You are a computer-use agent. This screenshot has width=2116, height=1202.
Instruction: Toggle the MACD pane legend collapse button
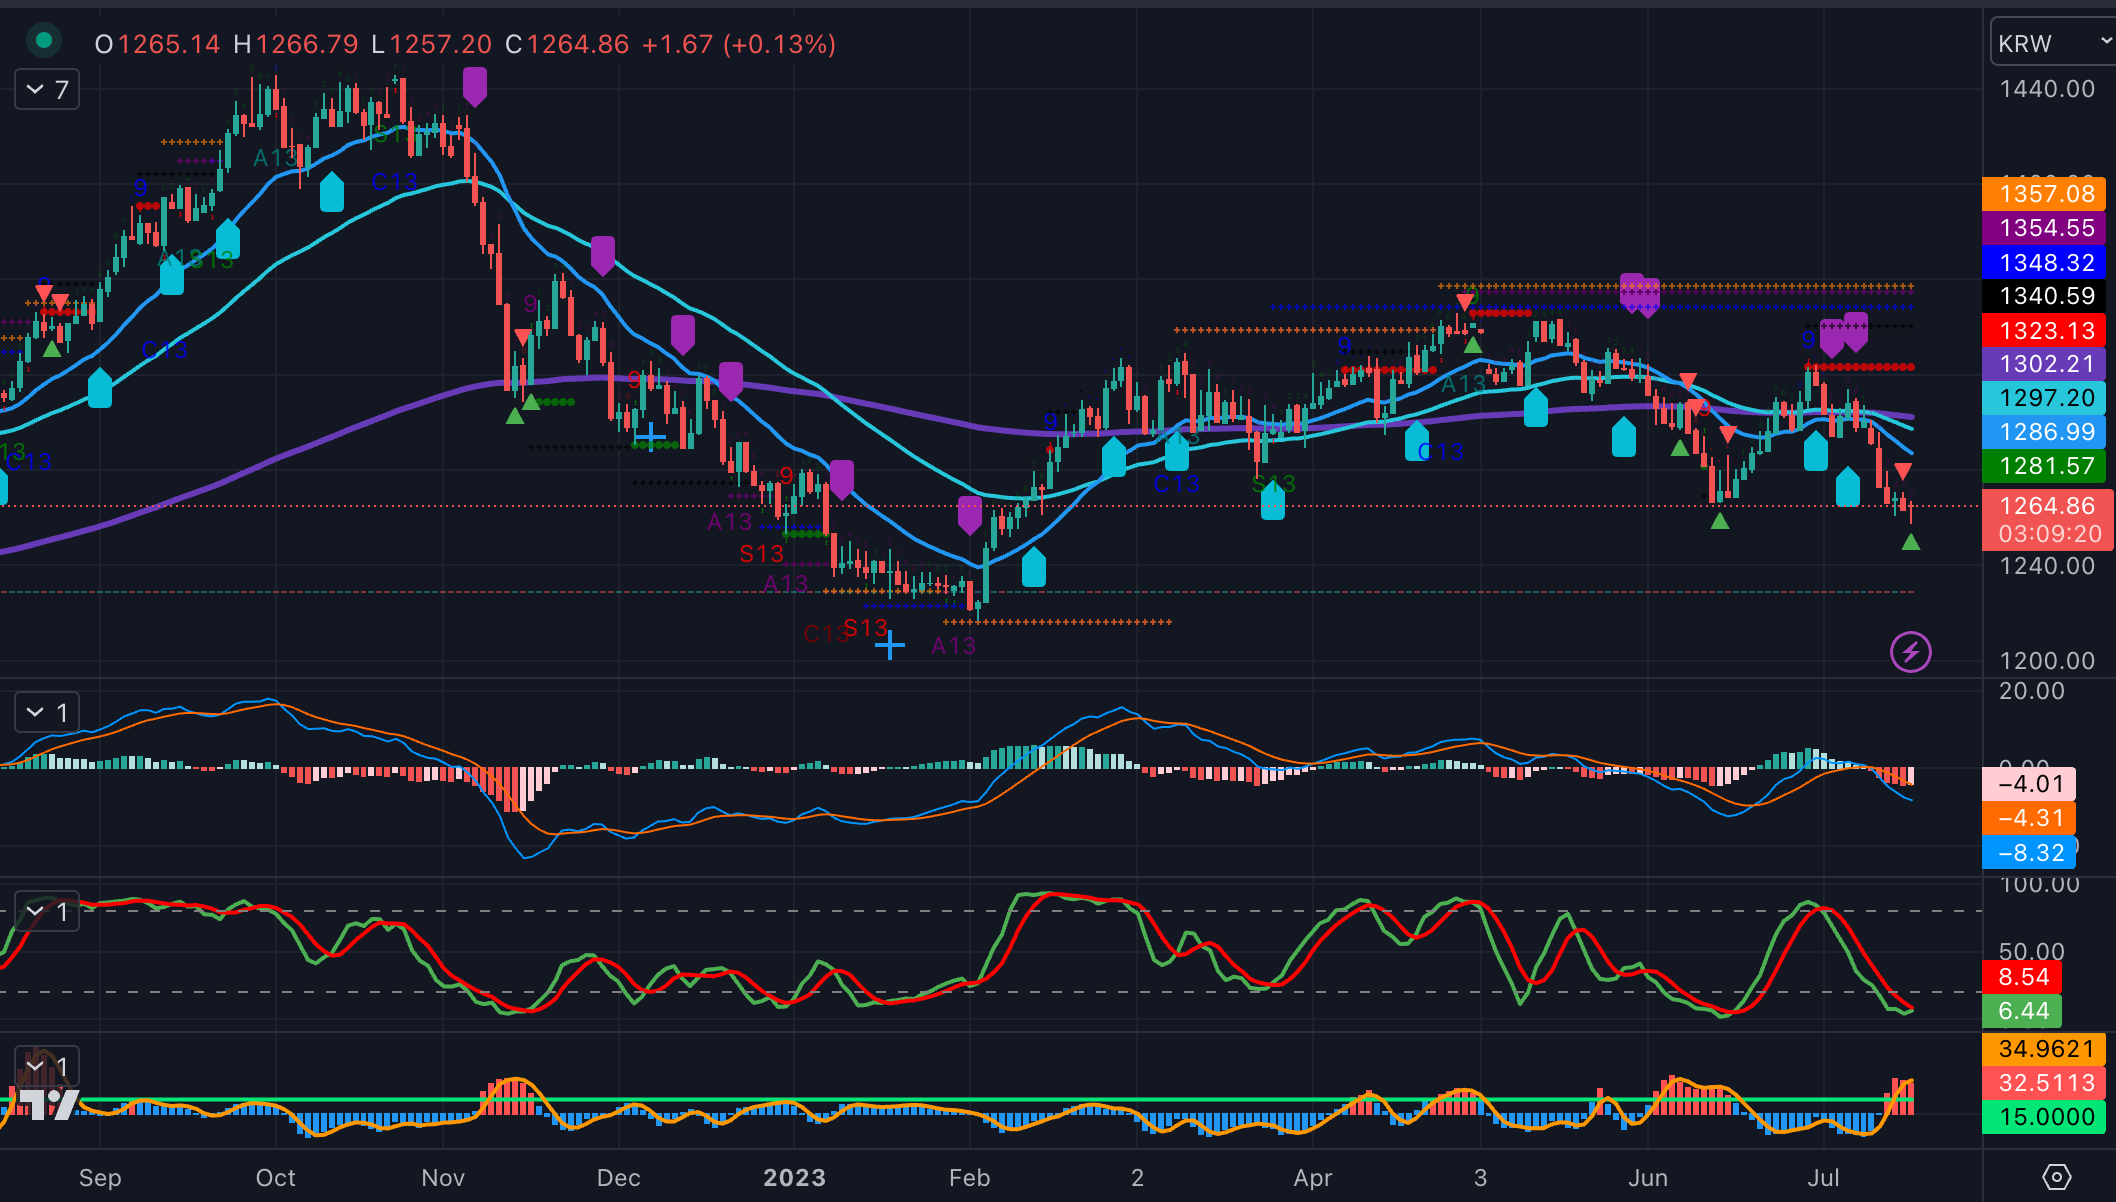pos(36,713)
